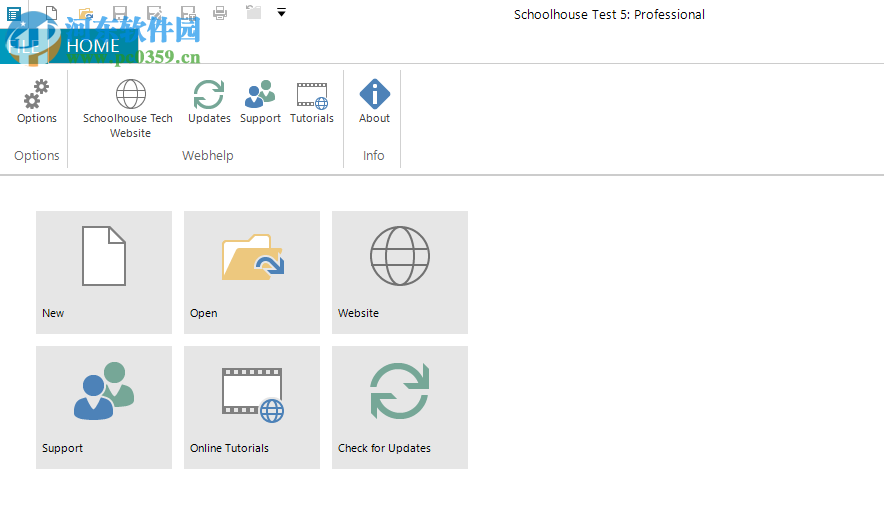Click the New document tile
Image resolution: width=884 pixels, height=525 pixels.
[x=104, y=272]
